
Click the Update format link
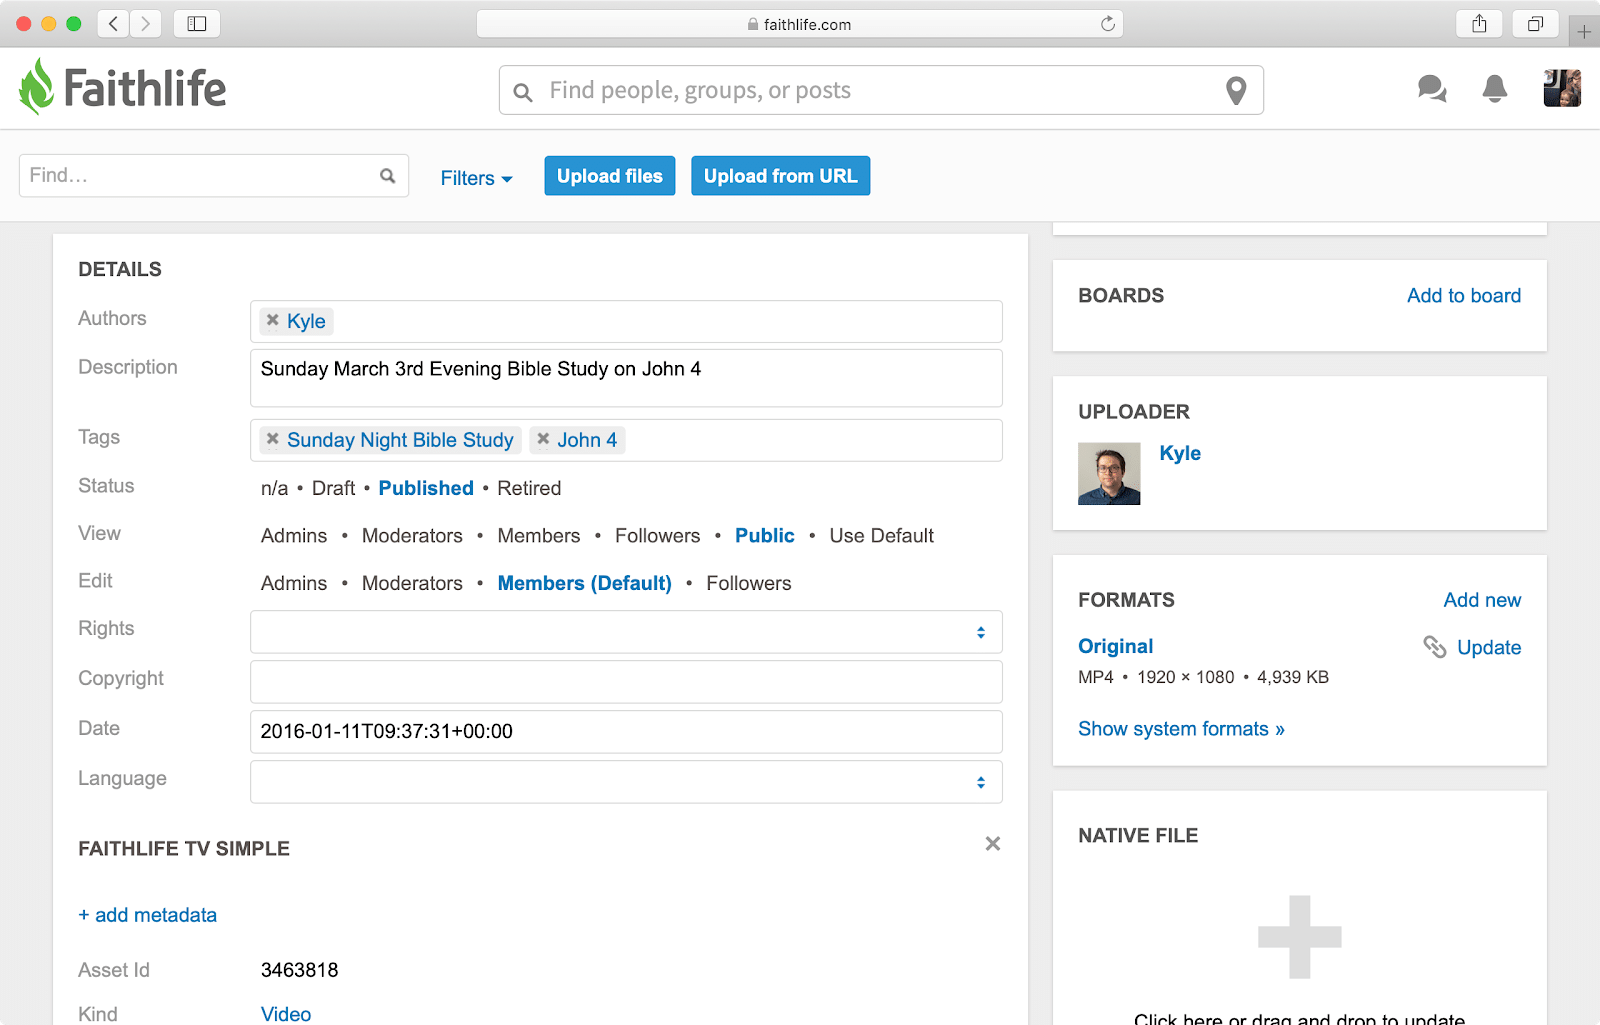(x=1489, y=647)
